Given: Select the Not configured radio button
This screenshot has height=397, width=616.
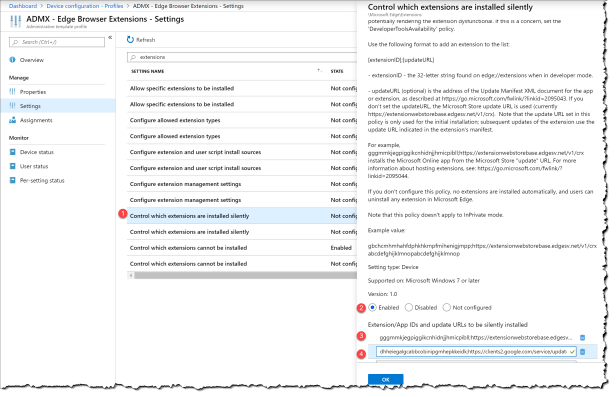Looking at the screenshot, I should (x=446, y=307).
